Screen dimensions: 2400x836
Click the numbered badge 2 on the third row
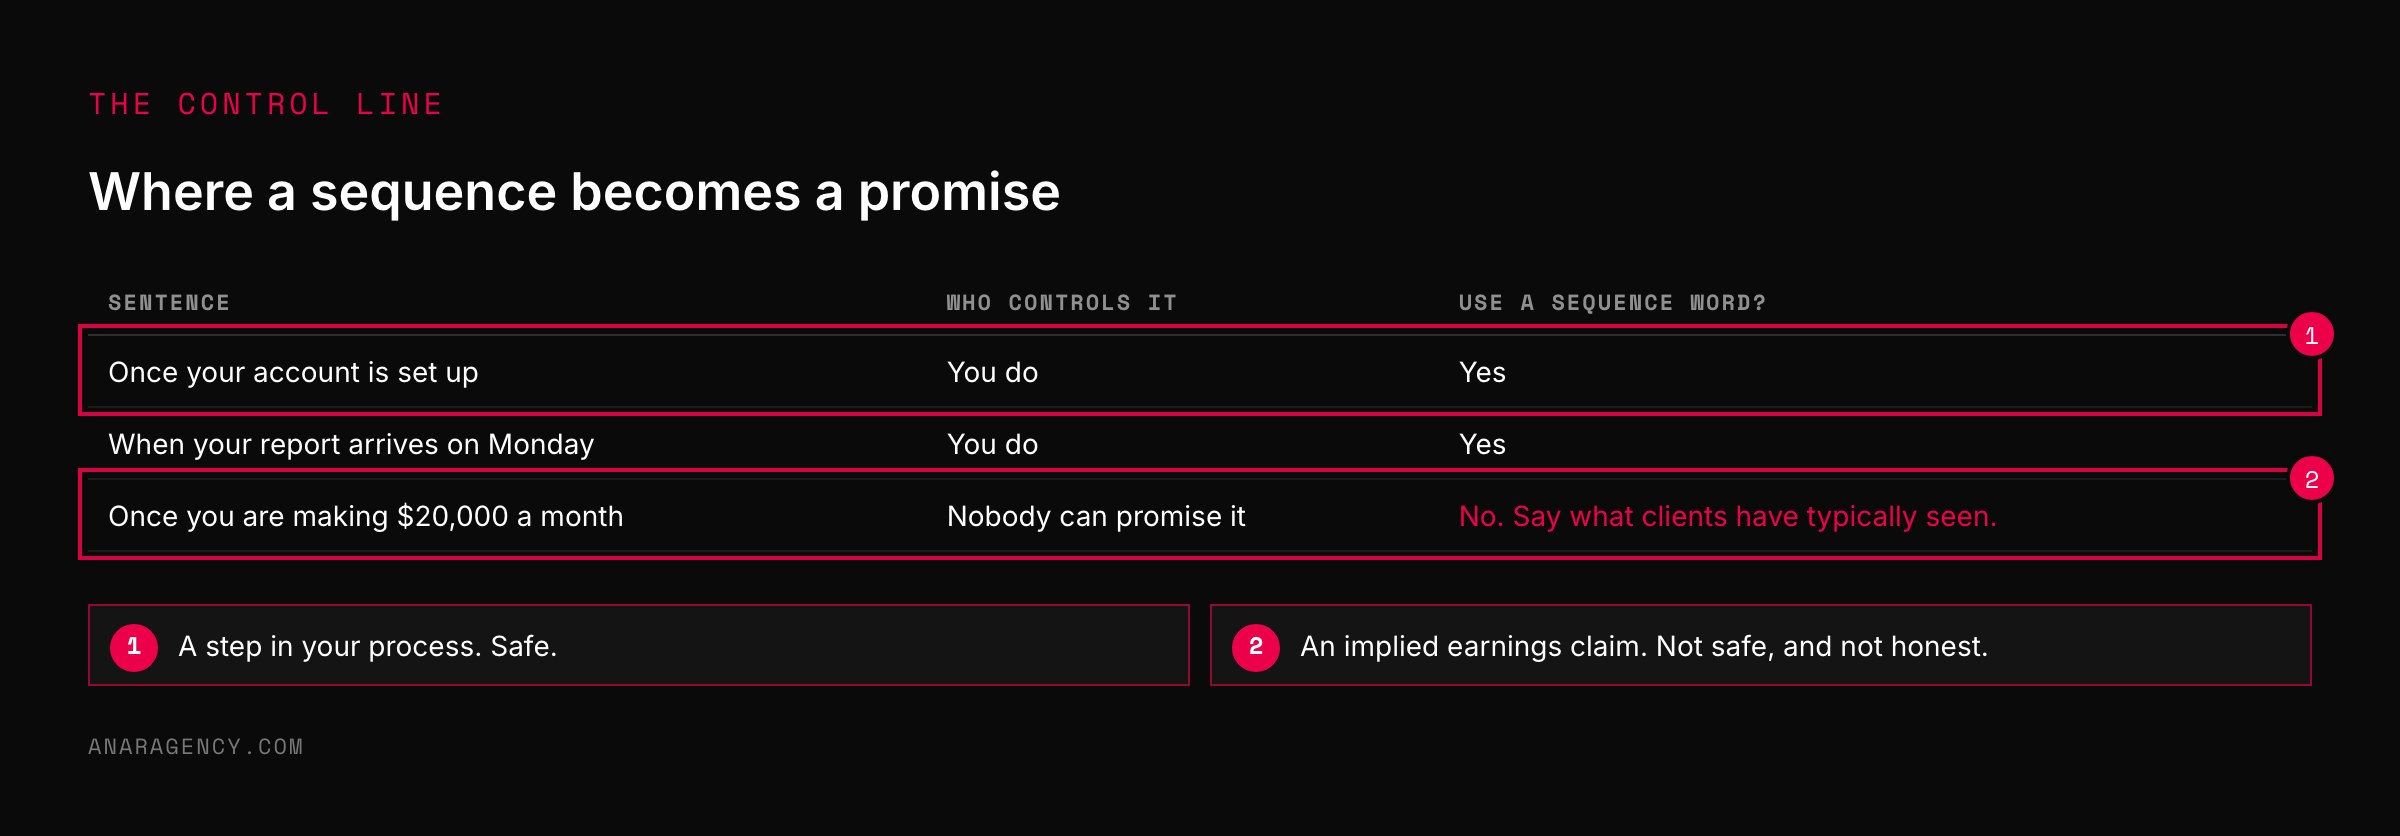2311,479
